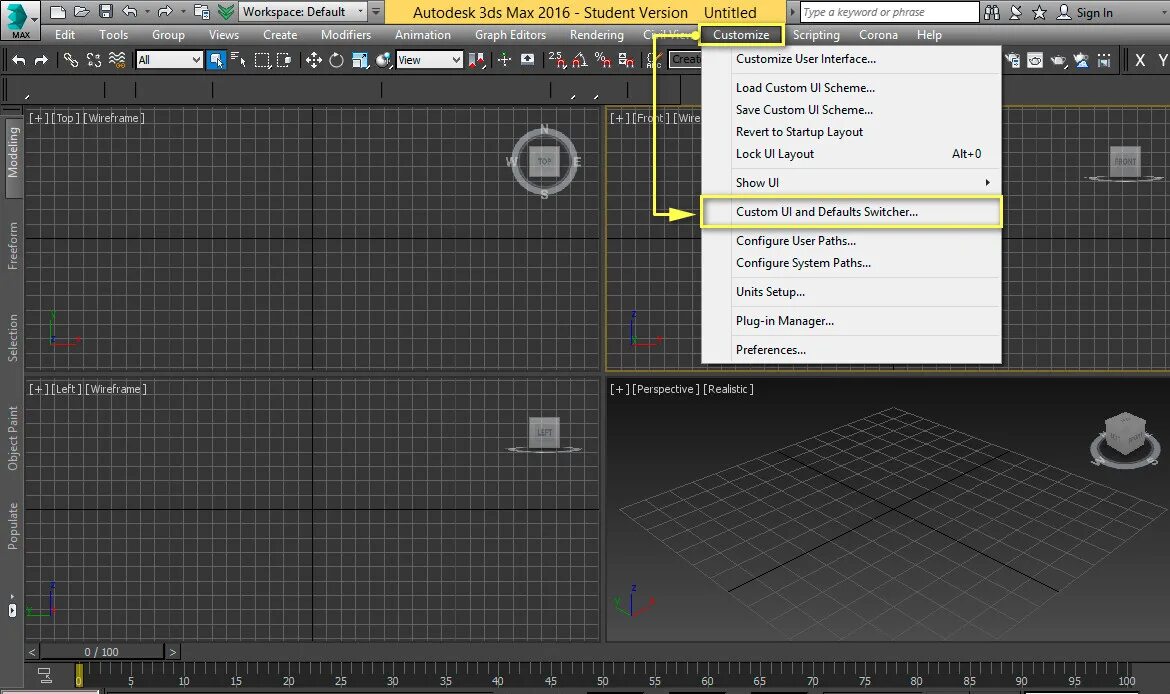Click Edit Named Selection Sets icon

[x=654, y=60]
